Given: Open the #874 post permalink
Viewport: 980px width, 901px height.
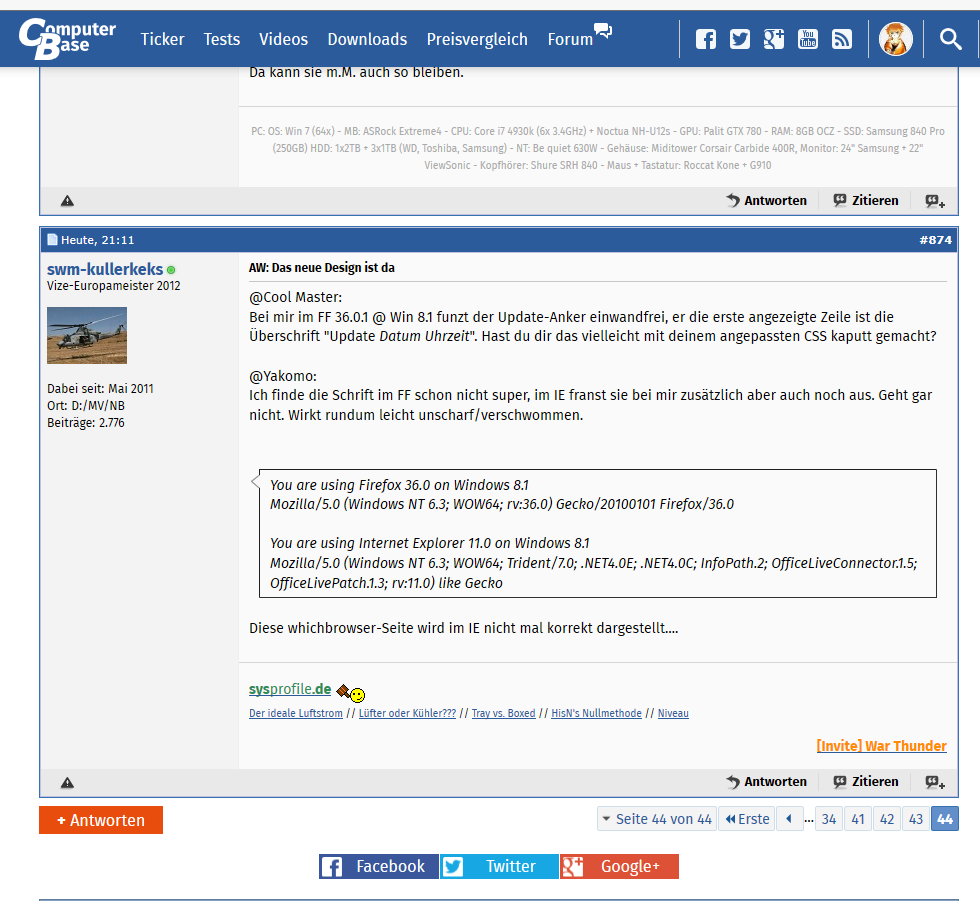Looking at the screenshot, I should pos(936,240).
